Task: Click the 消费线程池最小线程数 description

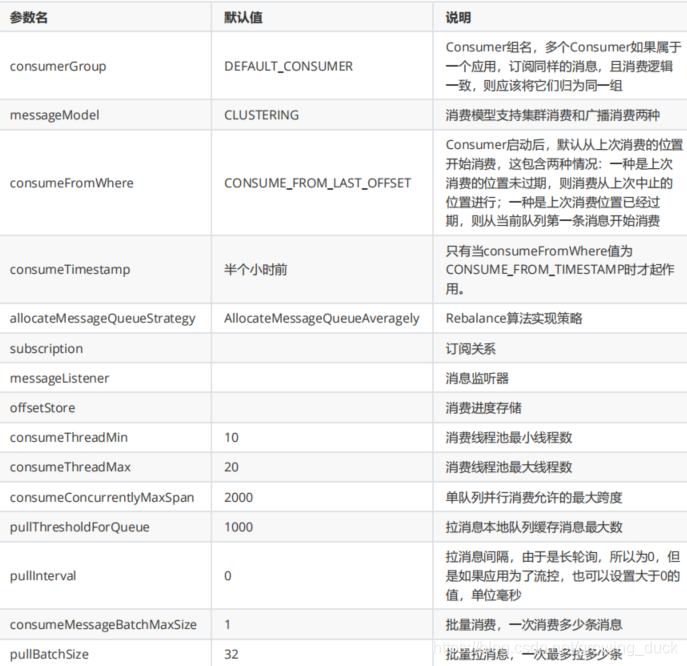Action: [x=509, y=437]
